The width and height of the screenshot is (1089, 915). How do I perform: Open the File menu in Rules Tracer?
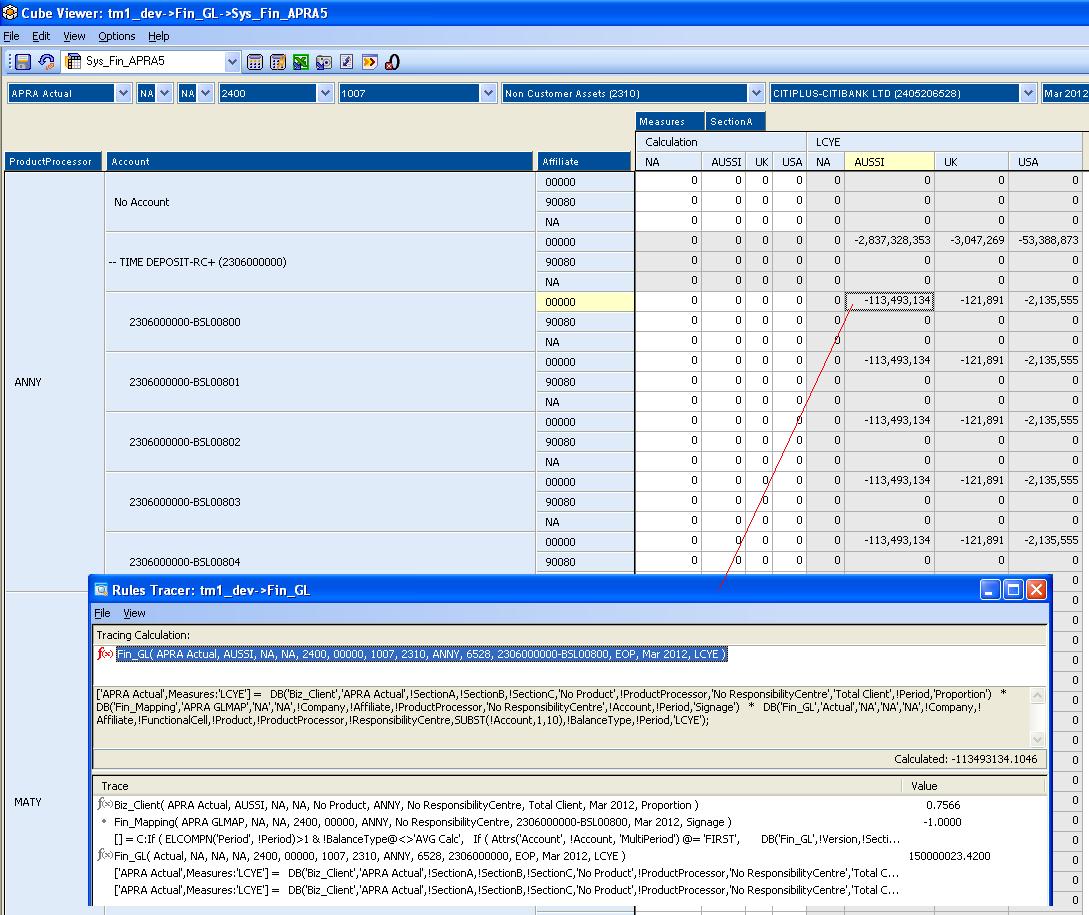click(x=102, y=613)
